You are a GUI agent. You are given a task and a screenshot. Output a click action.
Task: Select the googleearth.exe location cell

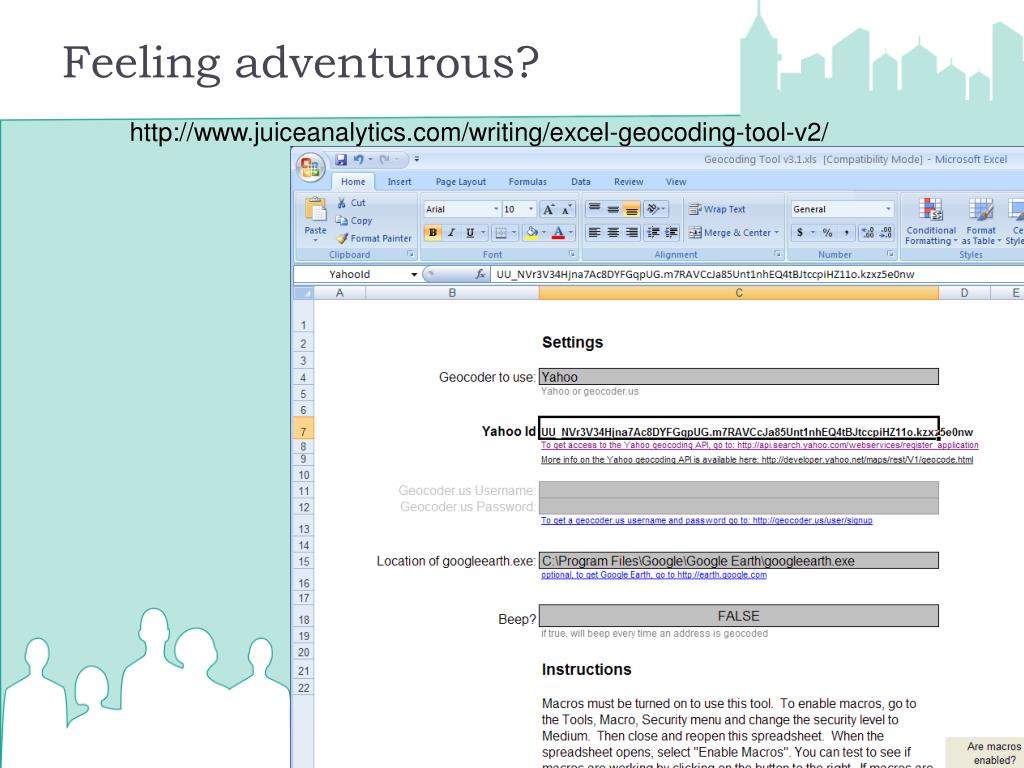click(739, 561)
